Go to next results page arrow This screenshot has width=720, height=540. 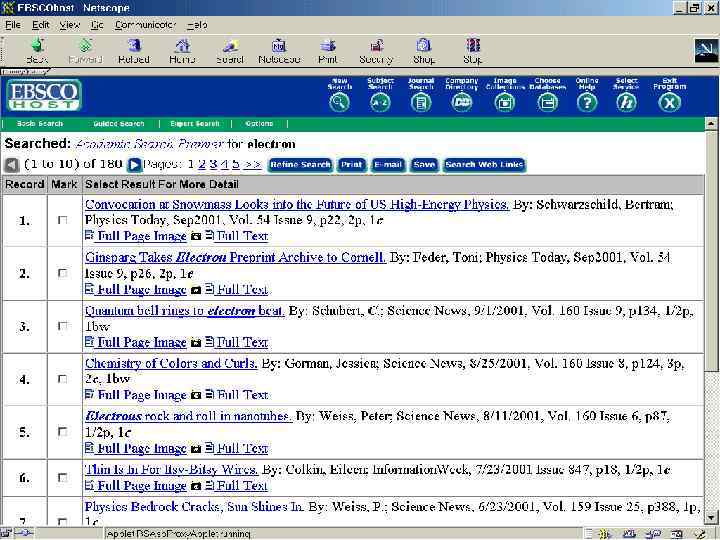point(134,164)
